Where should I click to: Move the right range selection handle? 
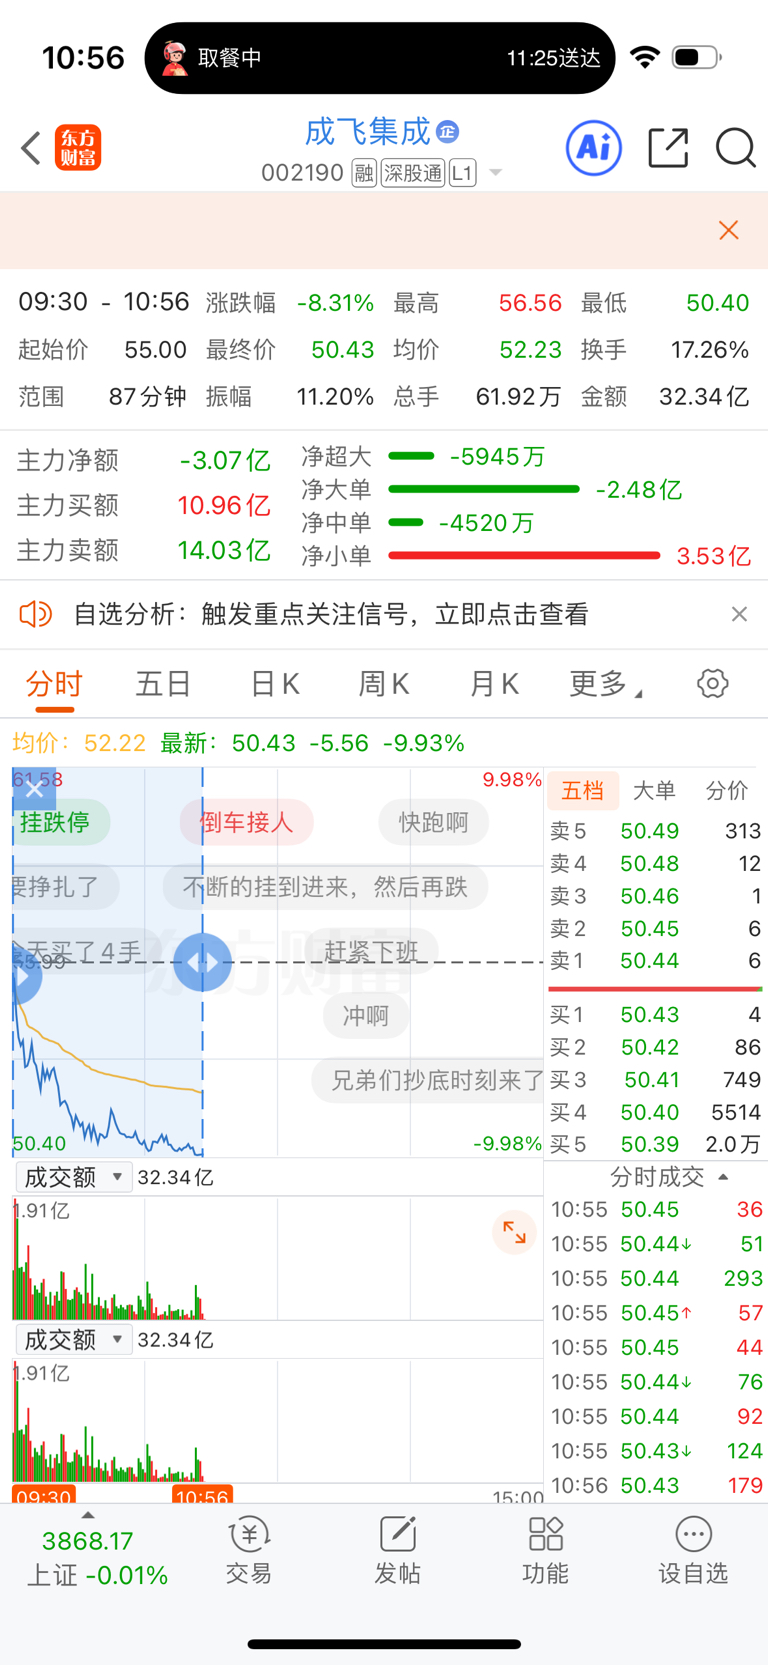(x=202, y=962)
